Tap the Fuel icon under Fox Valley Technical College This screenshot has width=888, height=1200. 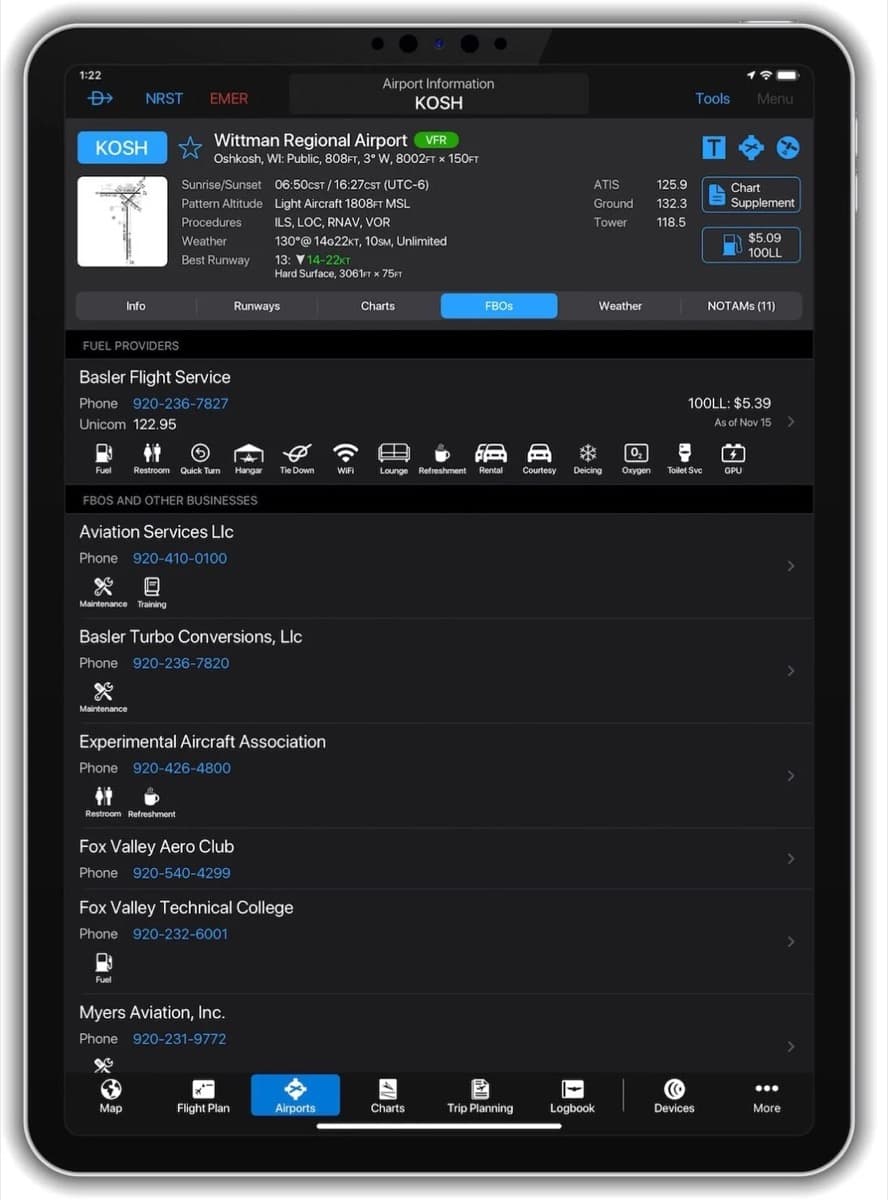tap(104, 967)
